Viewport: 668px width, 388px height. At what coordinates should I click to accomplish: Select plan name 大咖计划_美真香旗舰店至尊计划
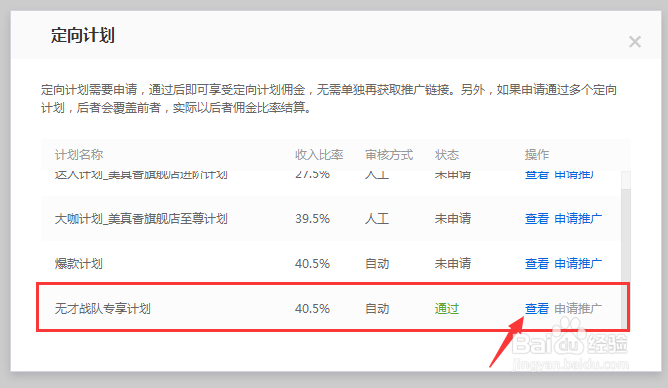pyautogui.click(x=141, y=219)
